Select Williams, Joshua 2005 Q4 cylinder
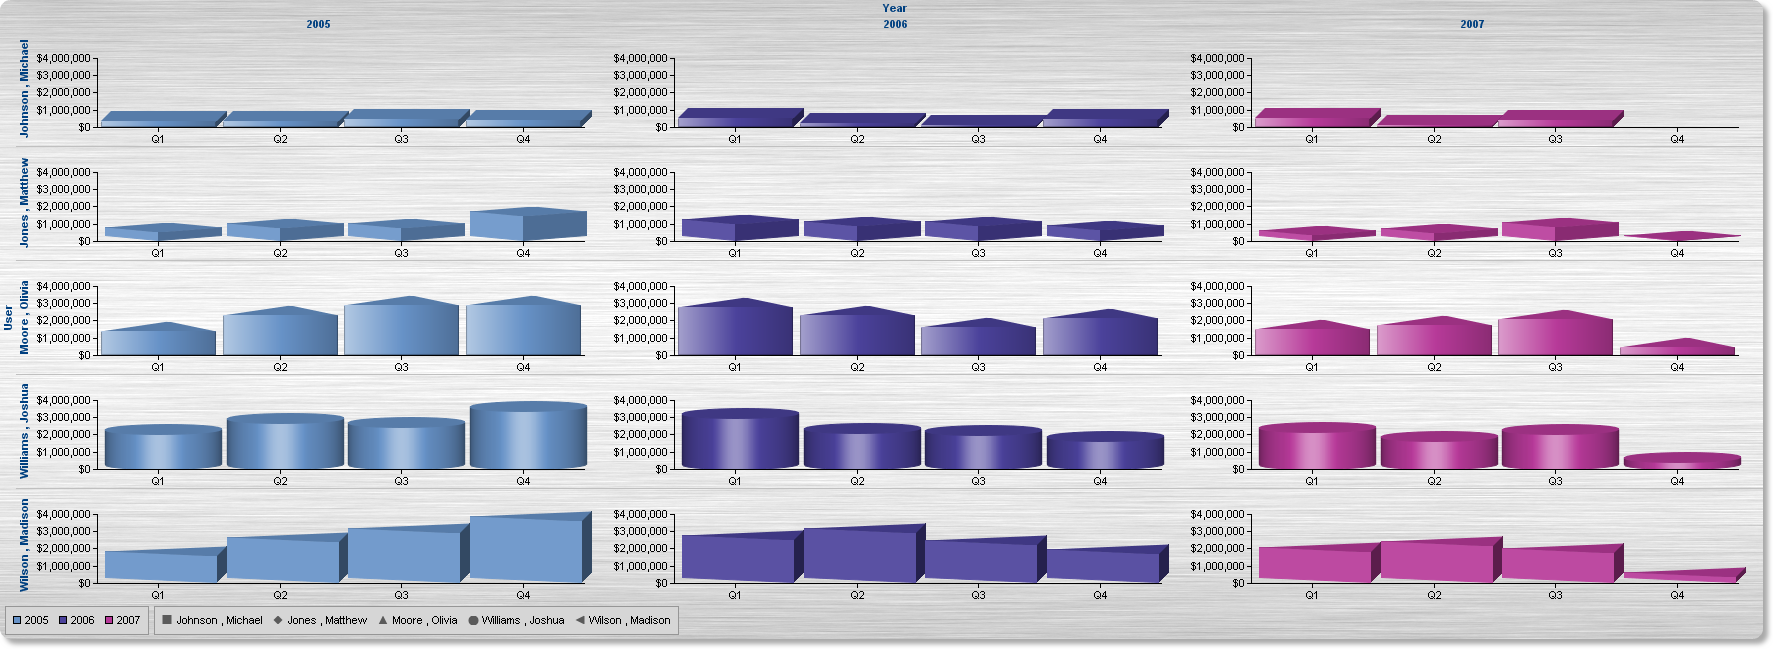 (x=528, y=436)
